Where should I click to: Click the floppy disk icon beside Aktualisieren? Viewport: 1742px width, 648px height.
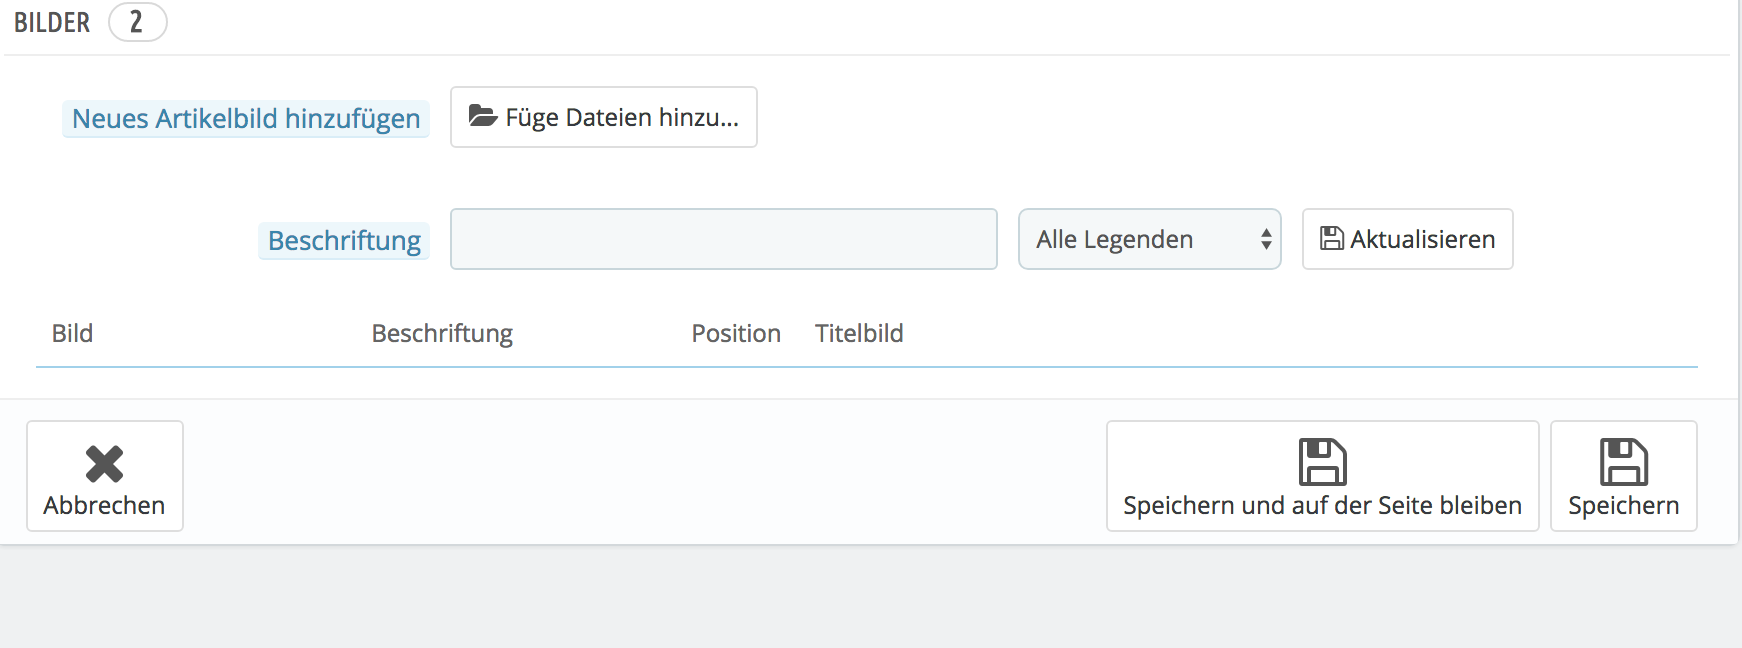pyautogui.click(x=1332, y=239)
